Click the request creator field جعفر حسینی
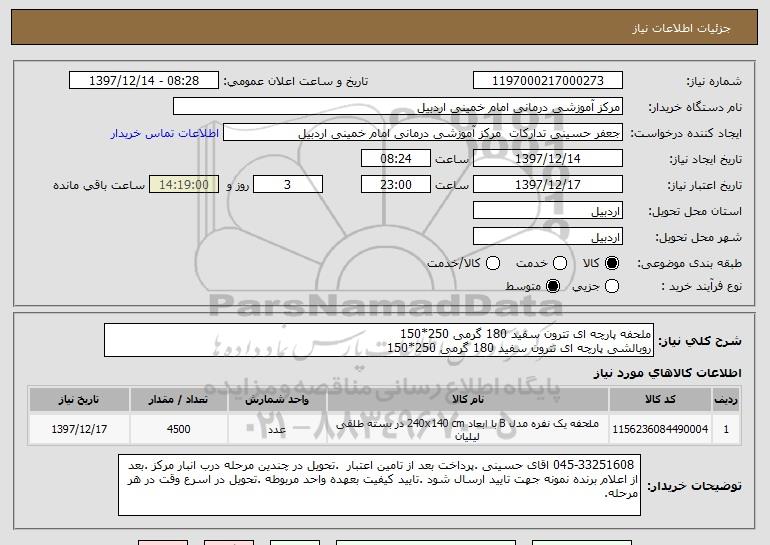Viewport: 770px width, 545px height. pos(423,133)
